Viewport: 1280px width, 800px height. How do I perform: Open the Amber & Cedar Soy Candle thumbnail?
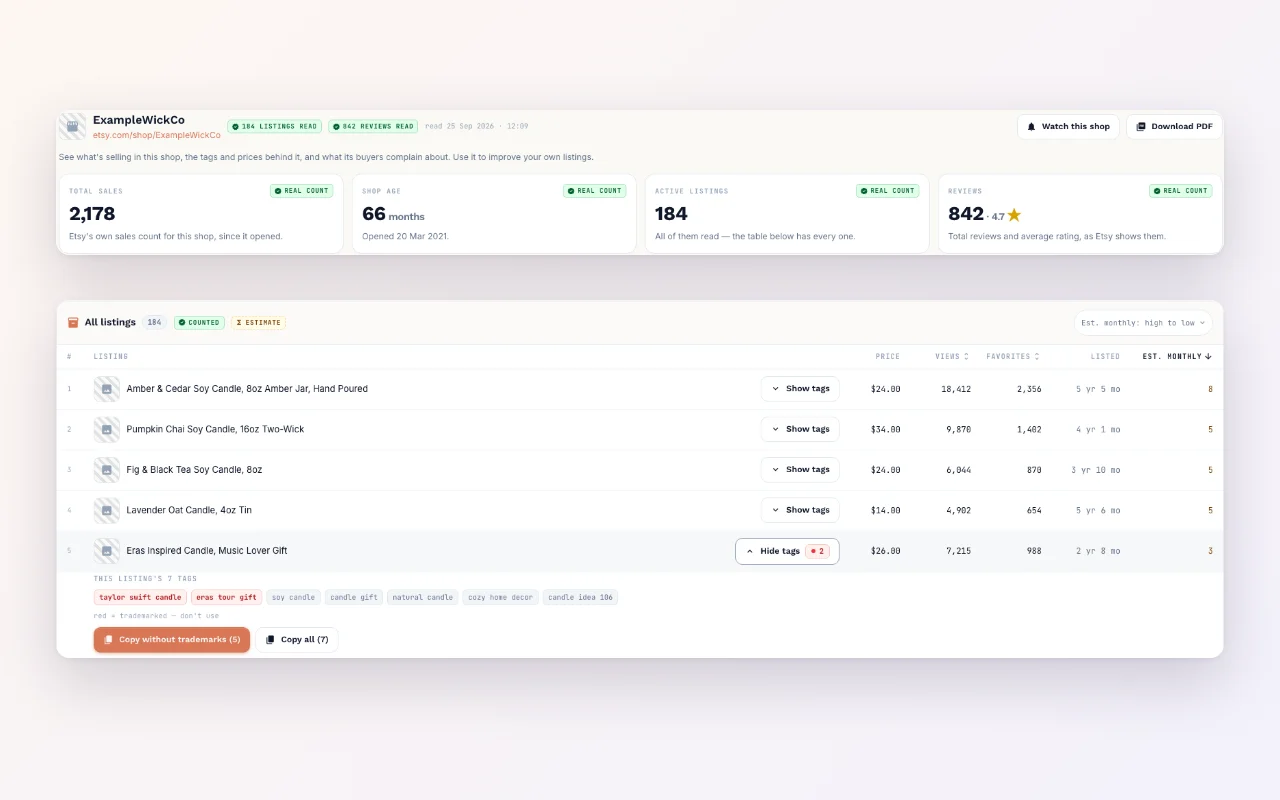[107, 389]
